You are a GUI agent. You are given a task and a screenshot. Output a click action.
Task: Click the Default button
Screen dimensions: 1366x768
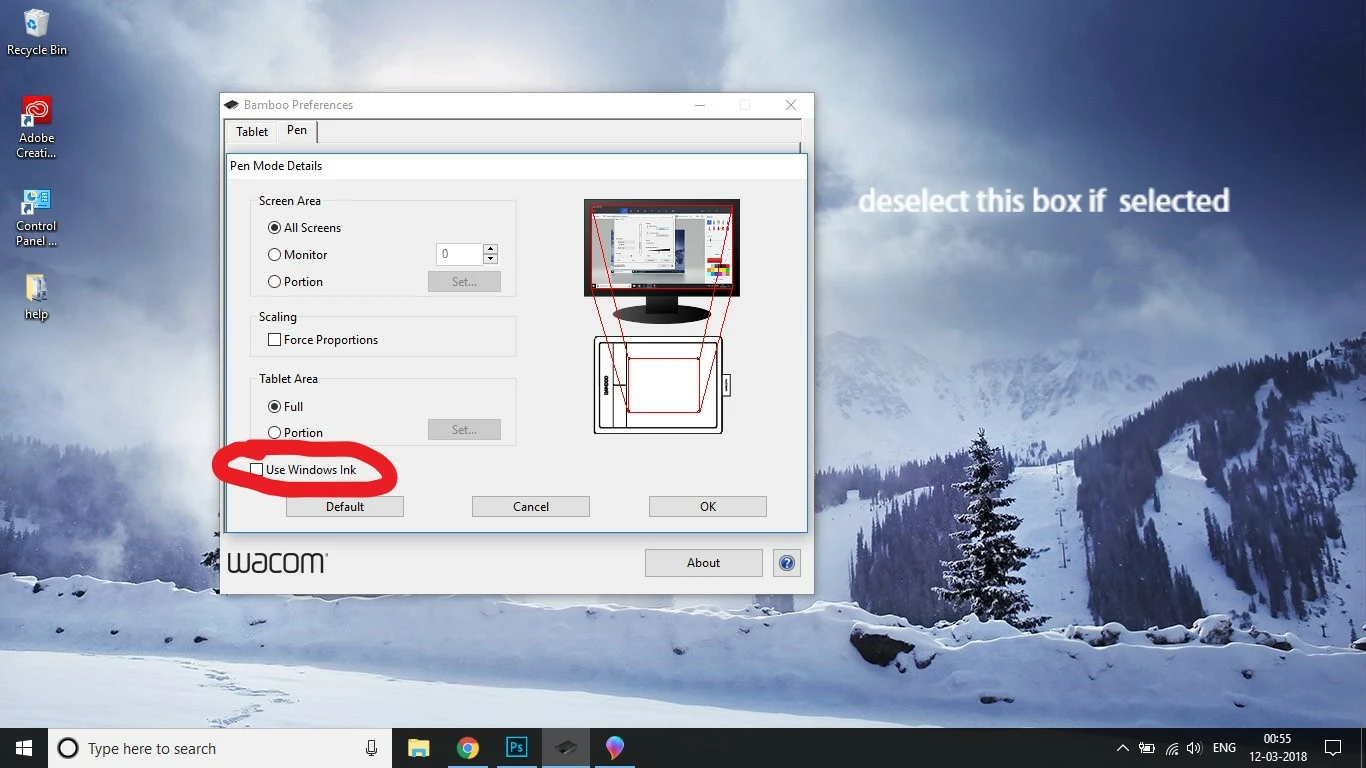pos(345,507)
